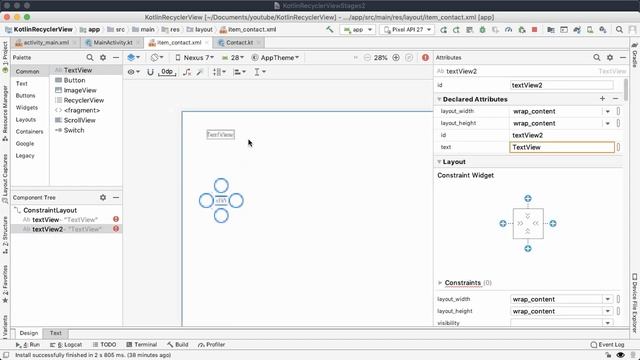This screenshot has width=640, height=360.
Task: Hide the Palette panel with minus icon
Action: 116,58
